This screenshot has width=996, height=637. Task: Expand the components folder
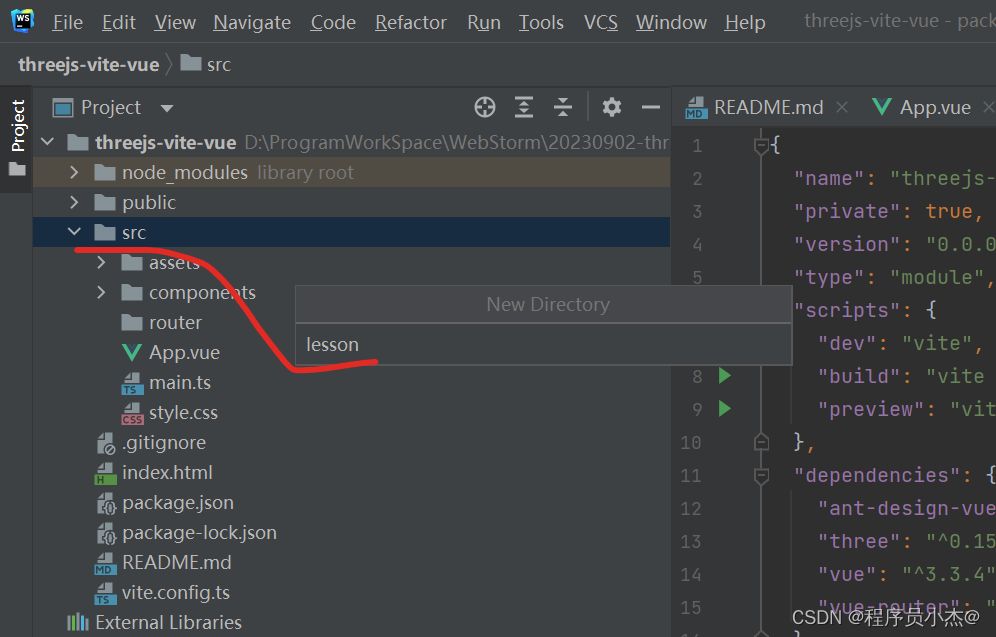pos(101,292)
